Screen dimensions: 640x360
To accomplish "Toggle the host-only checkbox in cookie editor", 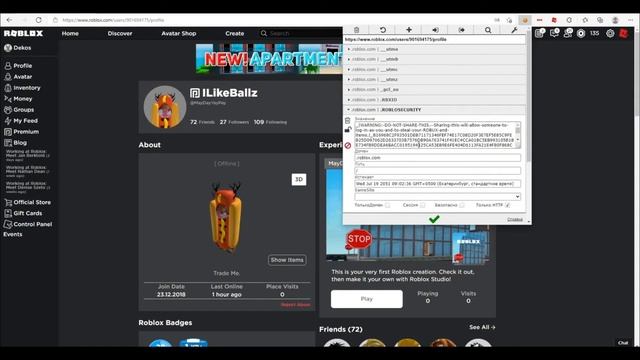I will pyautogui.click(x=387, y=205).
